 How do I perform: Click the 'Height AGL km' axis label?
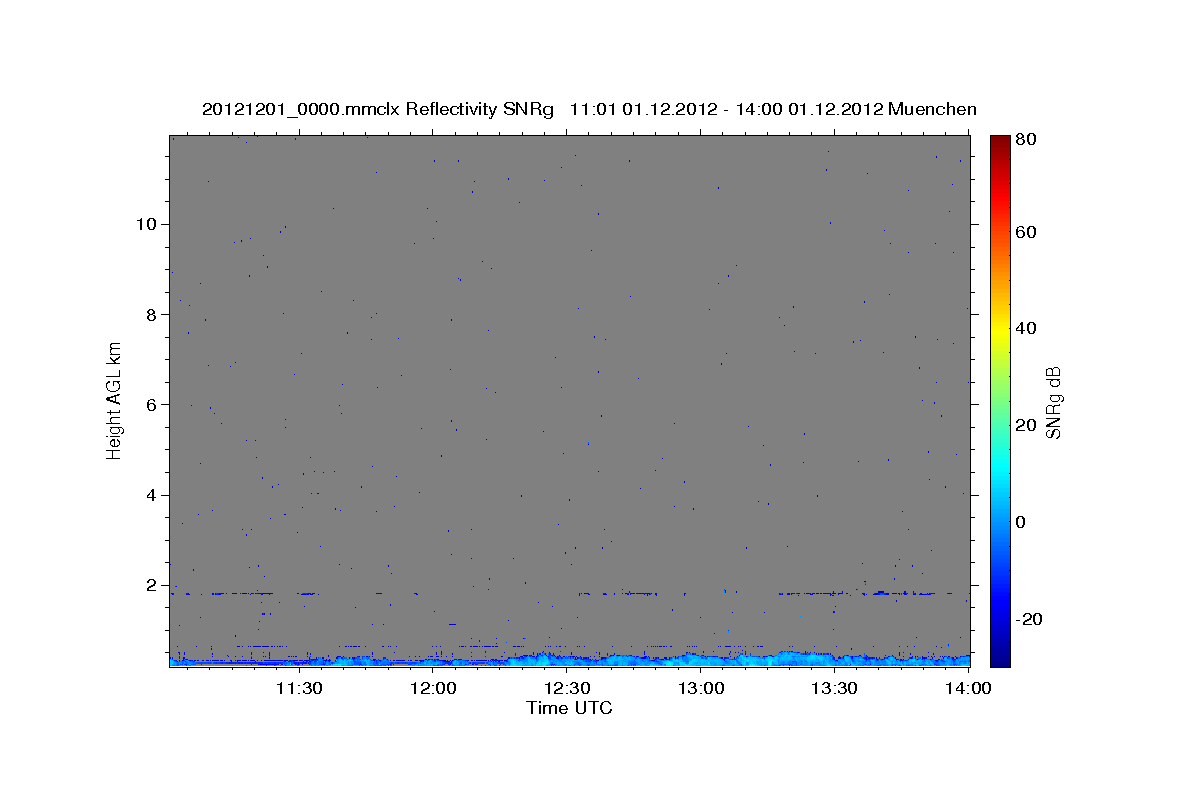click(115, 399)
